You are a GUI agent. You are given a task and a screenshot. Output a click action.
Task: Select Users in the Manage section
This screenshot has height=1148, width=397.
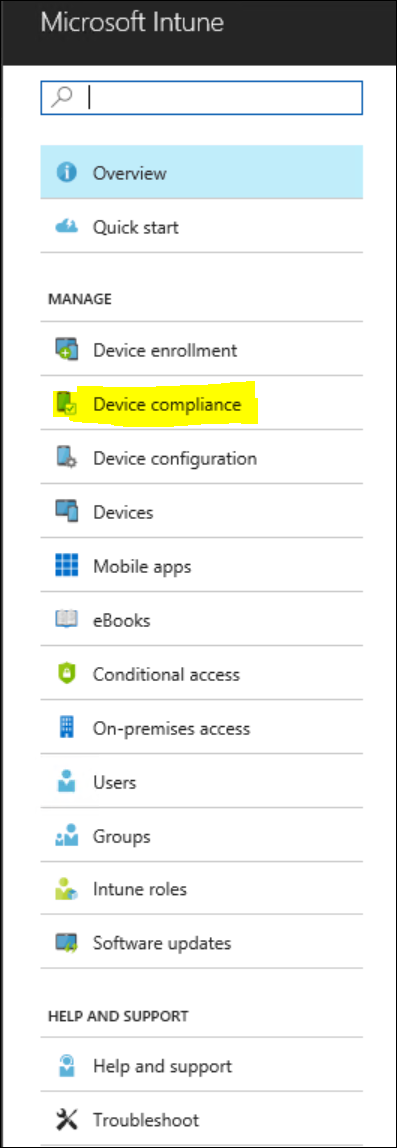point(201,782)
